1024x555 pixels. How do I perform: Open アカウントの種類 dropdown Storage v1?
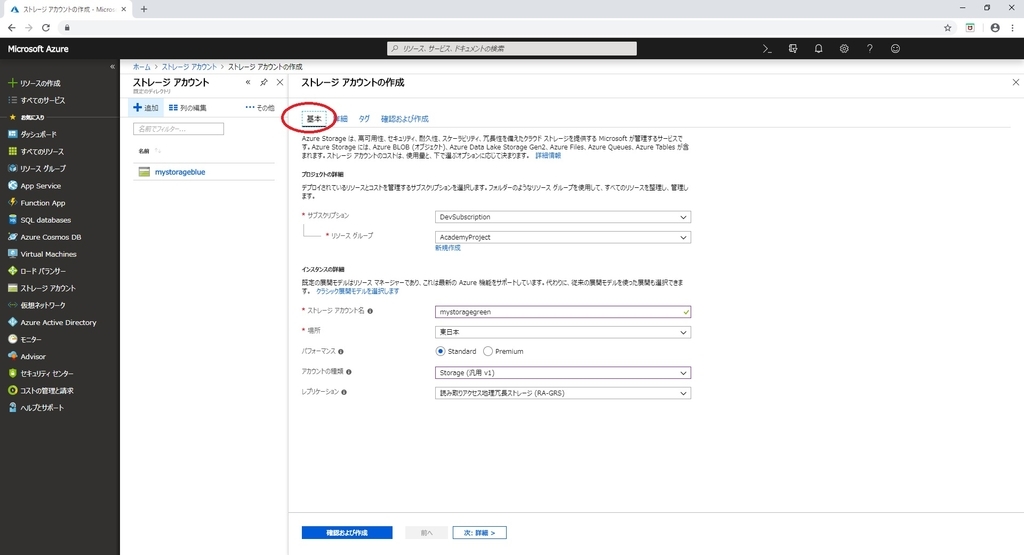tap(563, 373)
